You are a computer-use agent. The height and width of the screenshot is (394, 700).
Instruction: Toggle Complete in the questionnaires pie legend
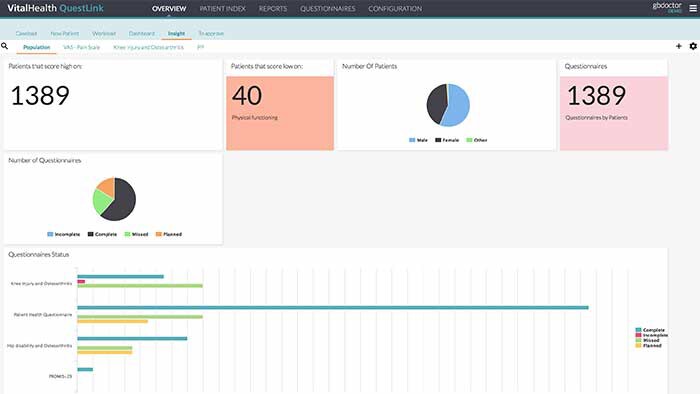pos(102,234)
